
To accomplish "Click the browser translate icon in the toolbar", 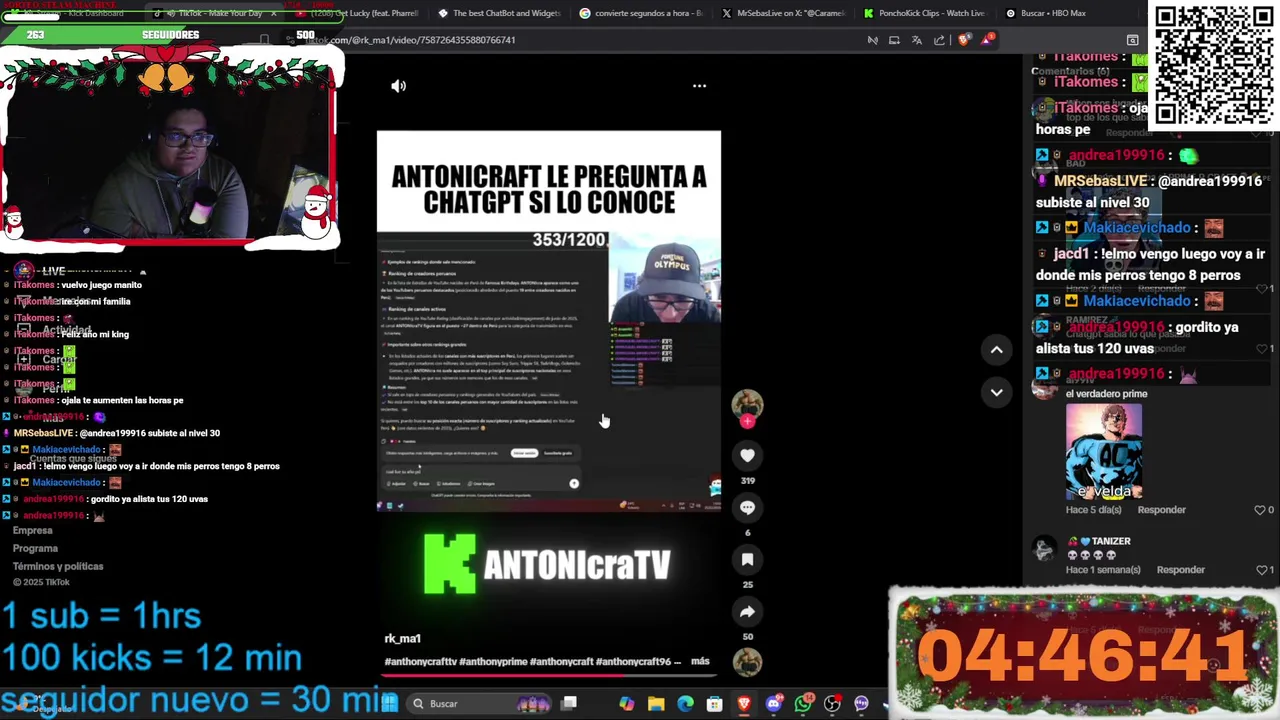I will pos(917,40).
